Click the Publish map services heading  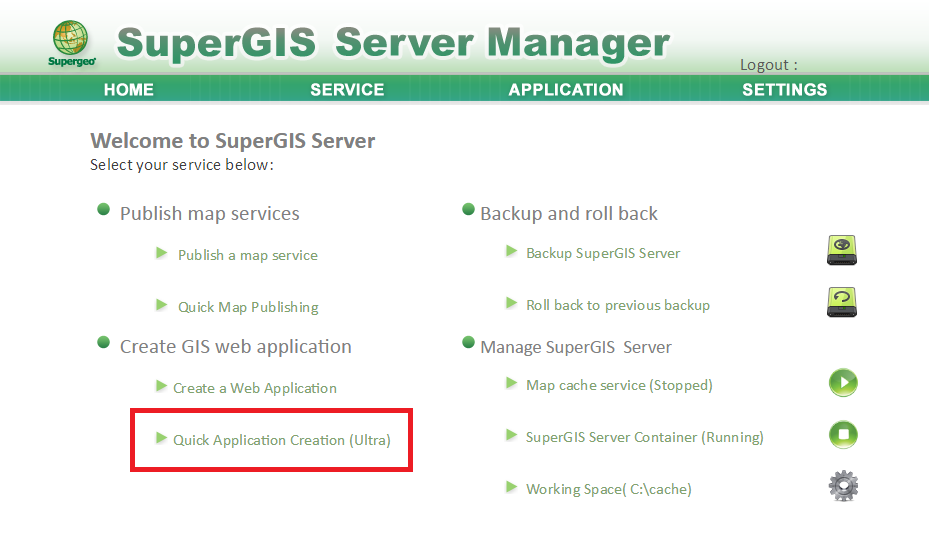click(x=210, y=213)
